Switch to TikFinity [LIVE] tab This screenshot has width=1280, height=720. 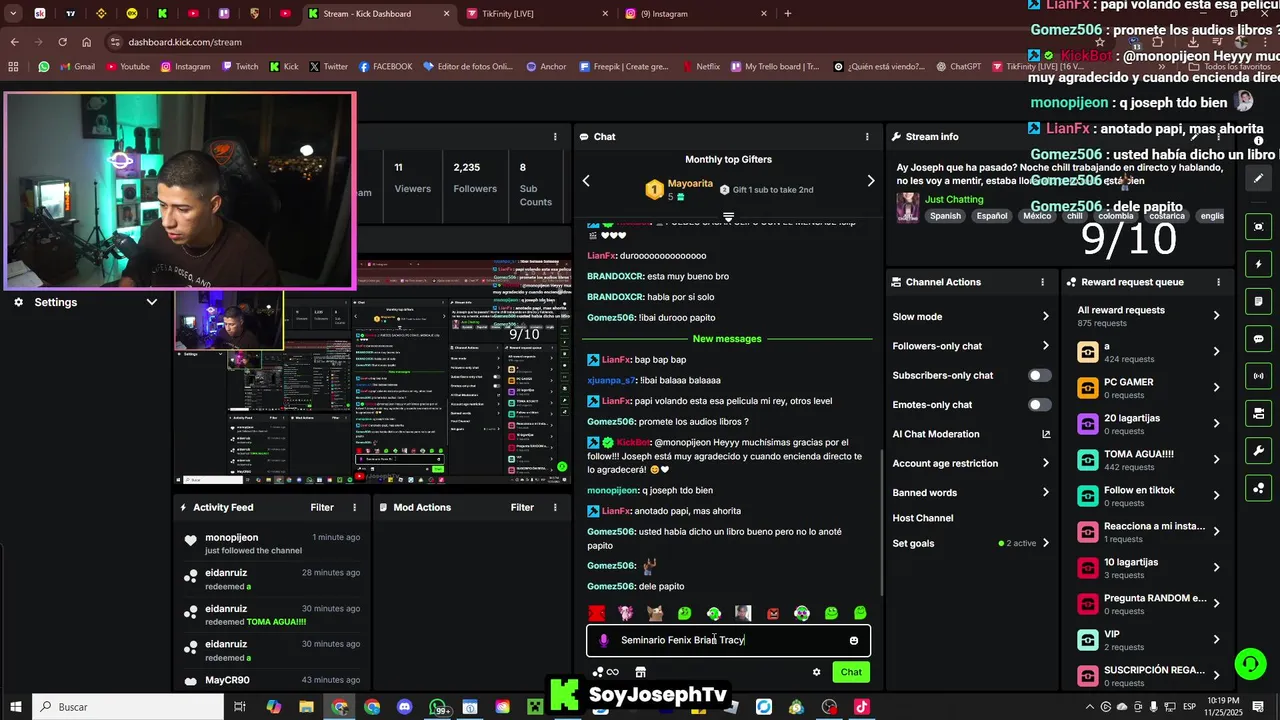coord(537,14)
